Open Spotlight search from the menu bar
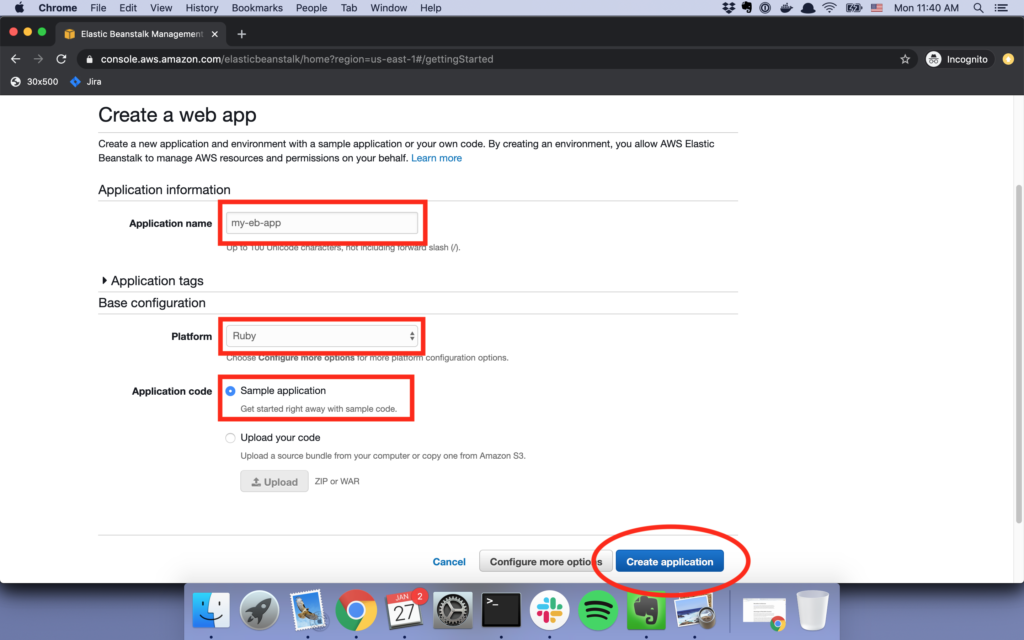Viewport: 1024px width, 640px height. pyautogui.click(x=977, y=7)
